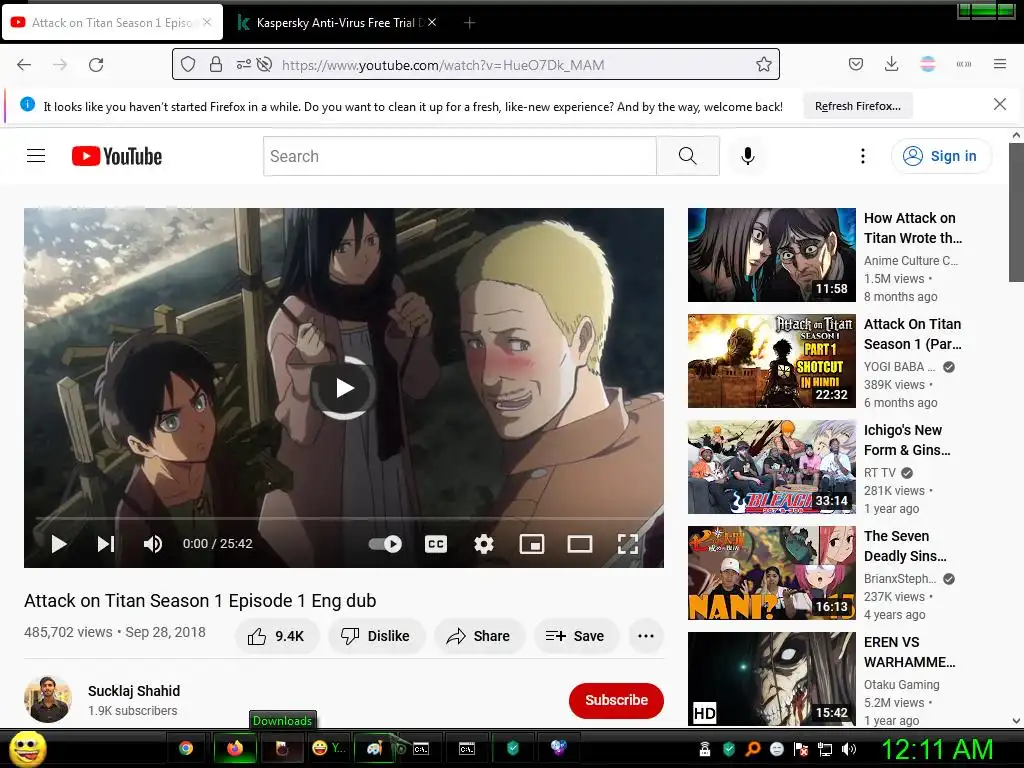The width and height of the screenshot is (1024, 768).
Task: Focus the YouTube Search field
Action: coord(460,156)
